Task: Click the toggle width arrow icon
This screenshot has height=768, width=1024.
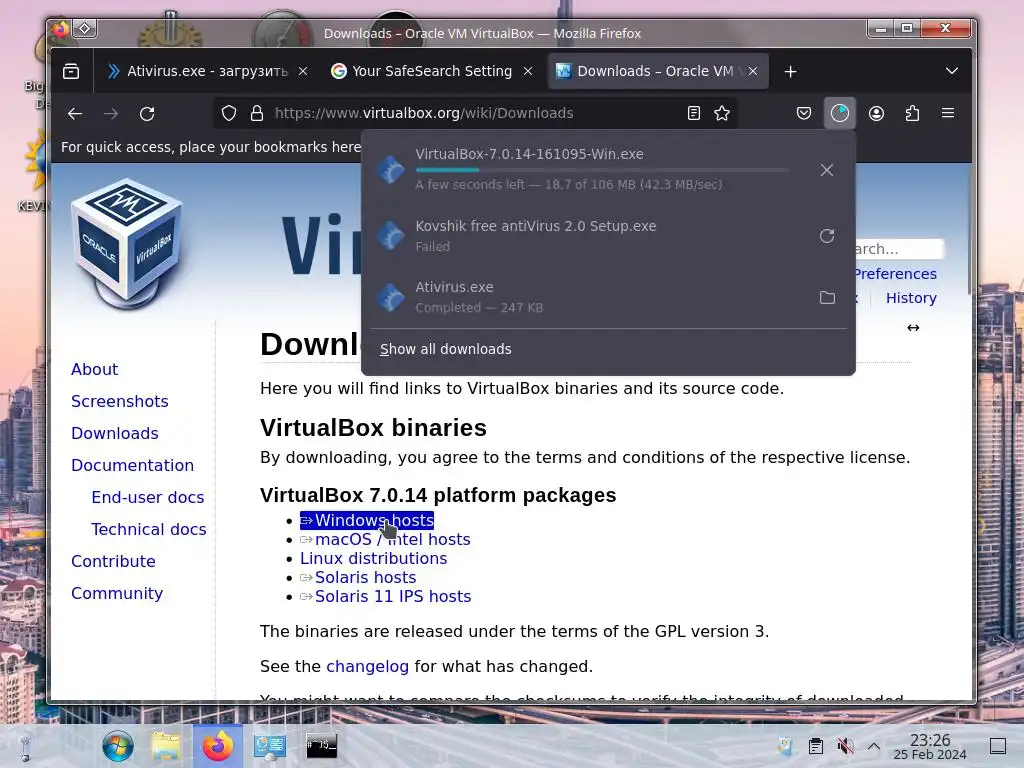Action: [913, 328]
